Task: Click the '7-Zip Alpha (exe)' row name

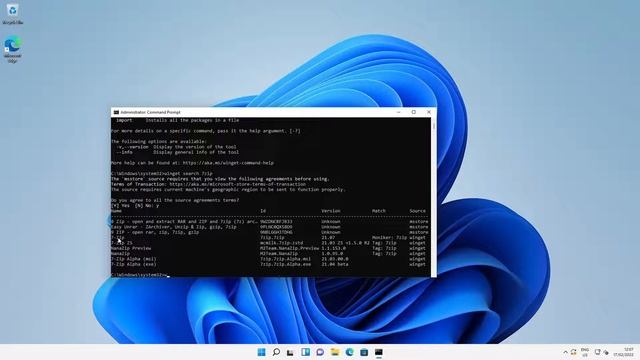Action: pos(133,264)
